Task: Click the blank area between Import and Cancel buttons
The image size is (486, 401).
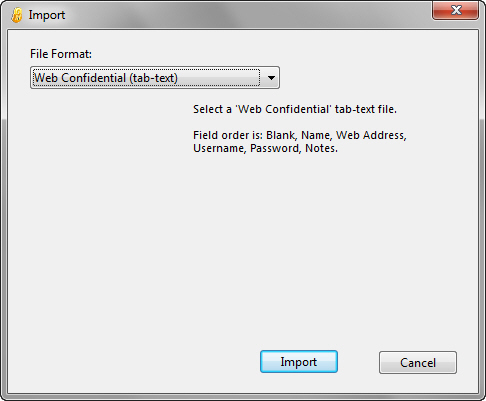Action: (x=358, y=362)
